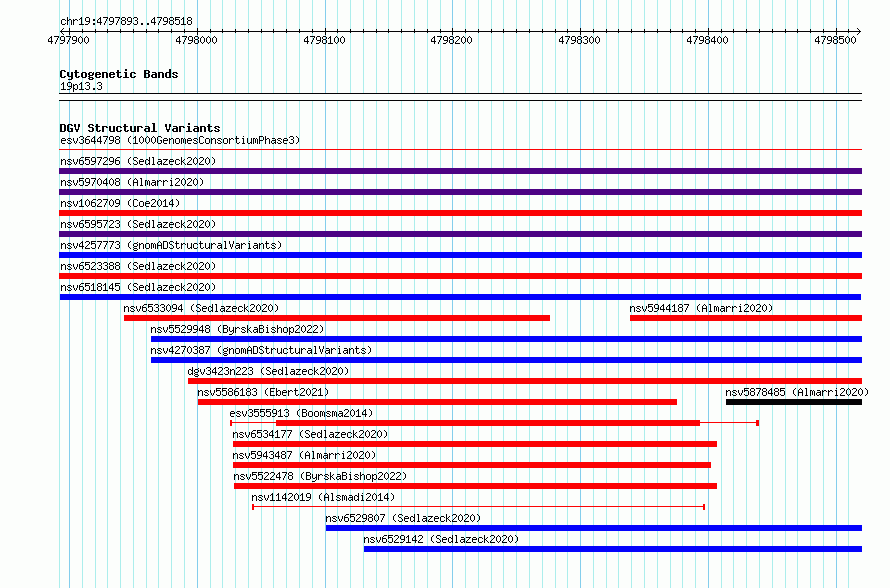Click the blue bar under the nsv6518145 label

pos(460,297)
